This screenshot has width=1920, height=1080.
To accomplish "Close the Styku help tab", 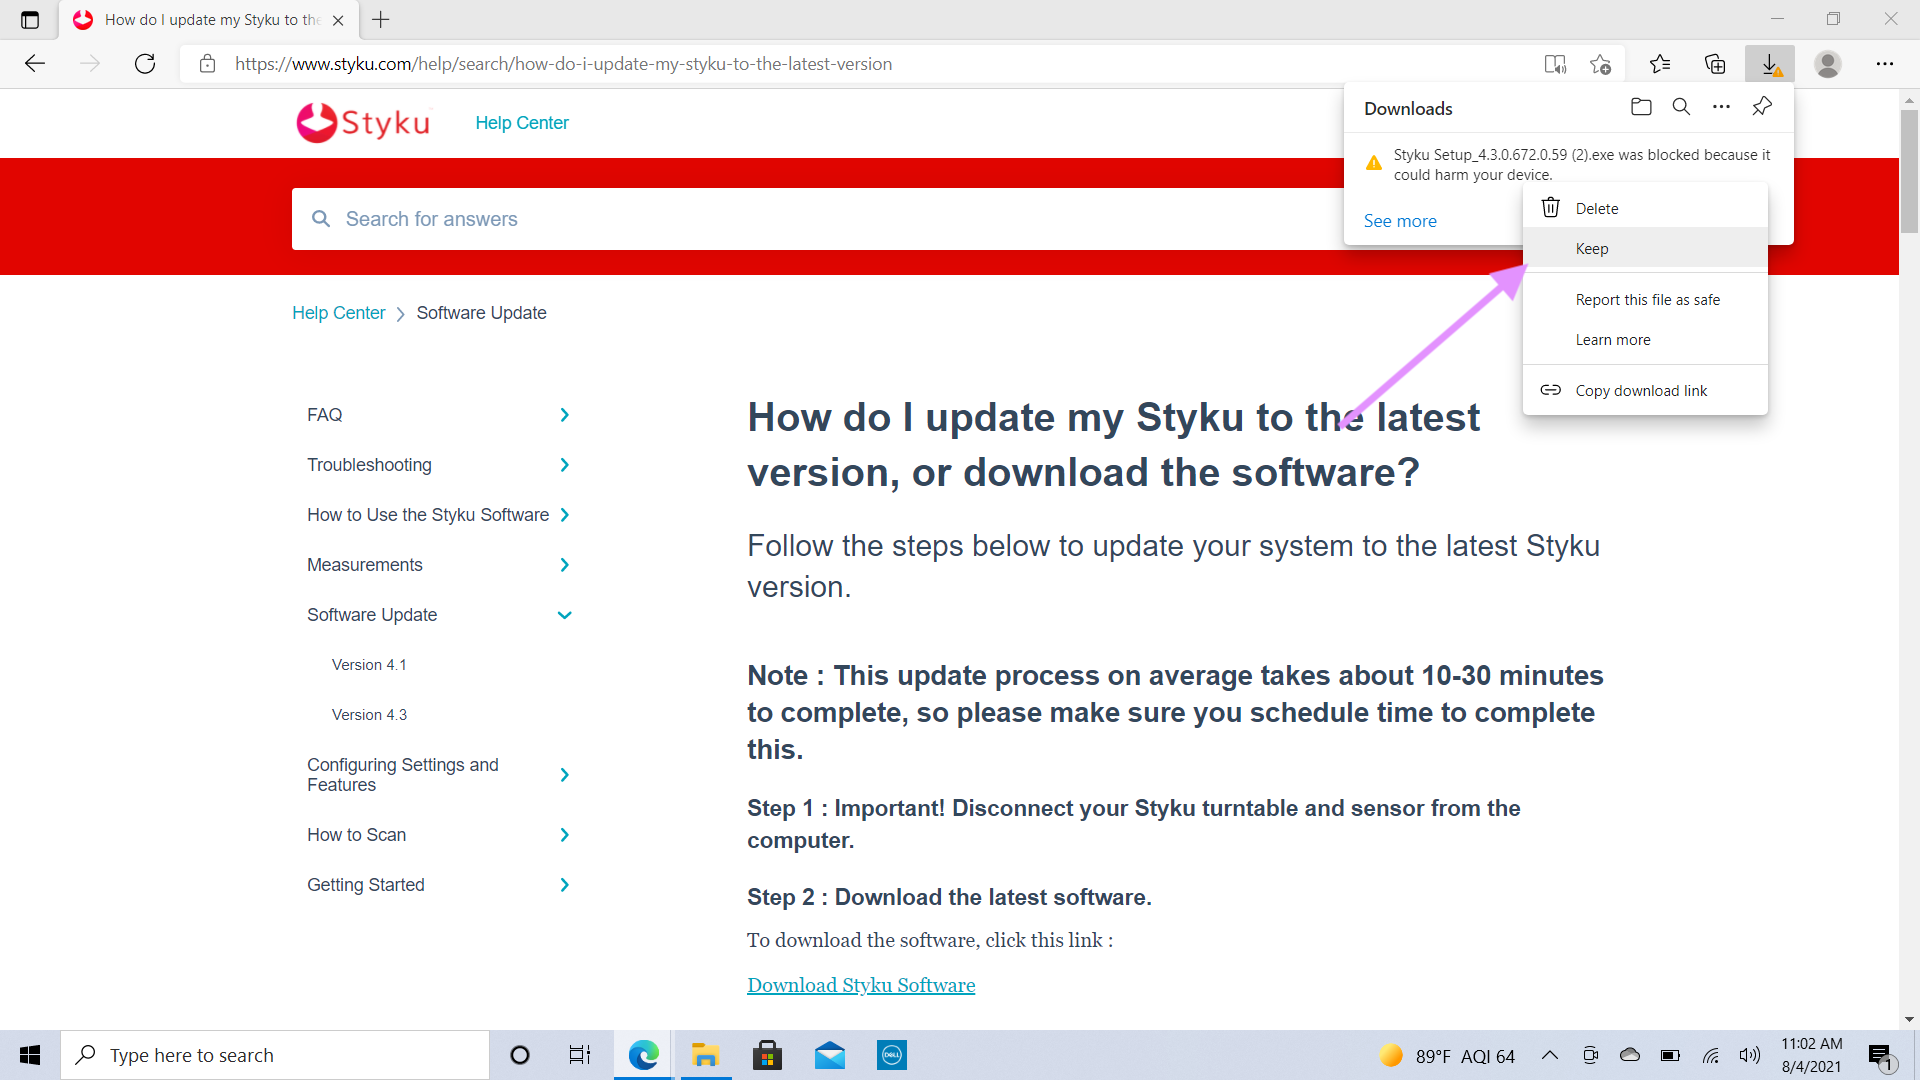I will pos(338,20).
